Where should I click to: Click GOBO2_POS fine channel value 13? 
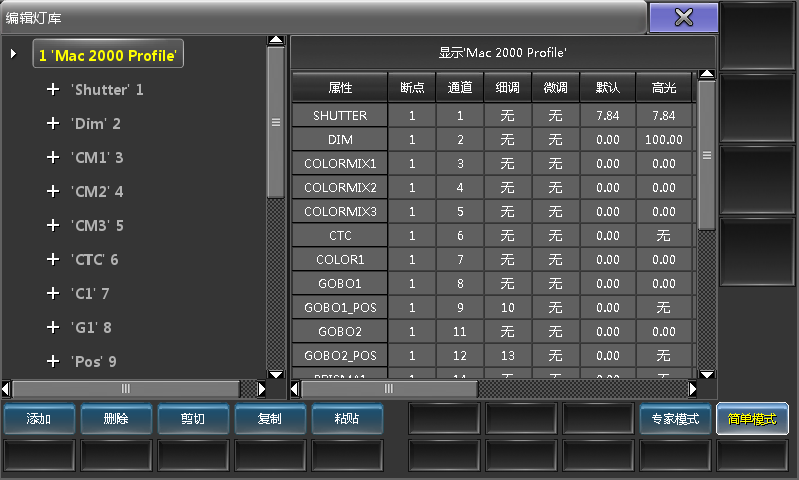(x=508, y=355)
